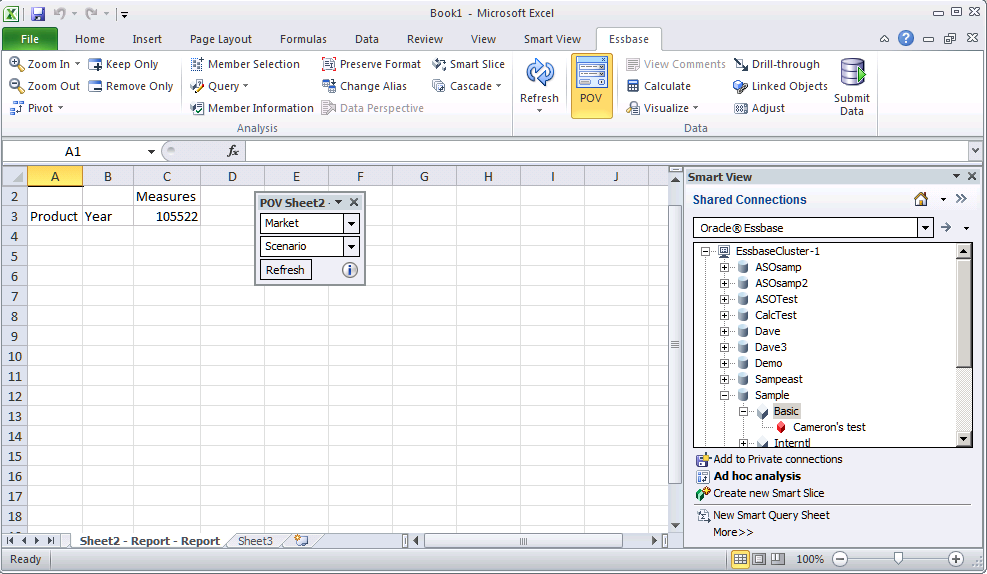Click the Zoom In ribbon button
This screenshot has height=574, width=987.
tap(45, 64)
